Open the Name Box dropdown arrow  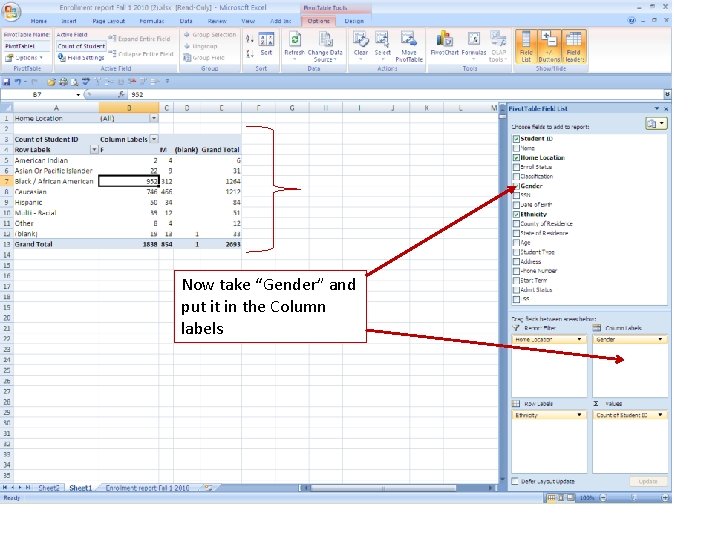(x=78, y=95)
